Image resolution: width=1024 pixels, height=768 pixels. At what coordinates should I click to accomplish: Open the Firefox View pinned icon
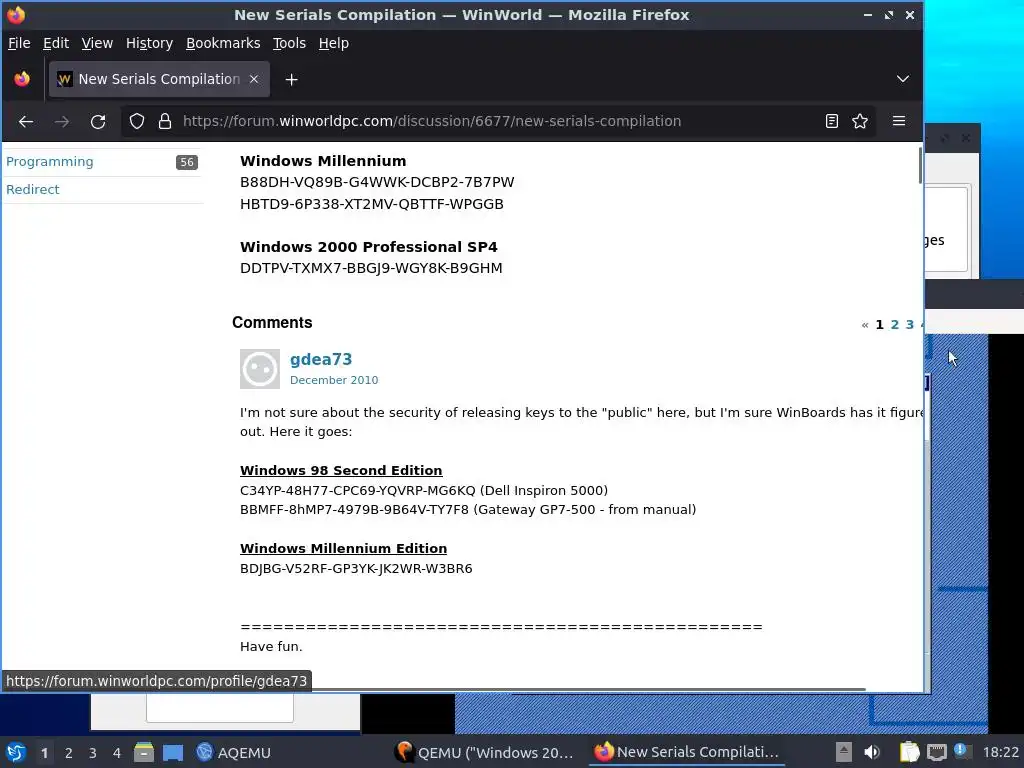pos(22,79)
